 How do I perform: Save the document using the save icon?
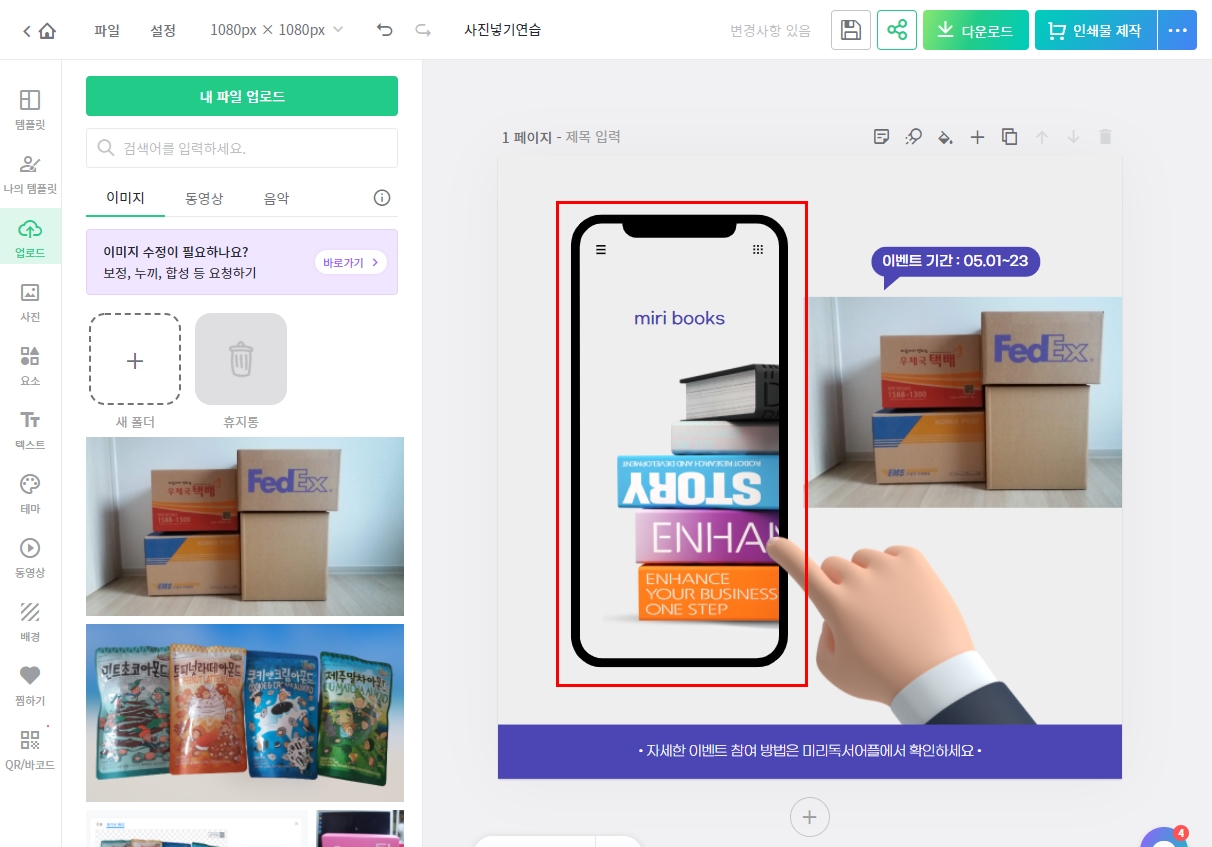click(x=850, y=30)
